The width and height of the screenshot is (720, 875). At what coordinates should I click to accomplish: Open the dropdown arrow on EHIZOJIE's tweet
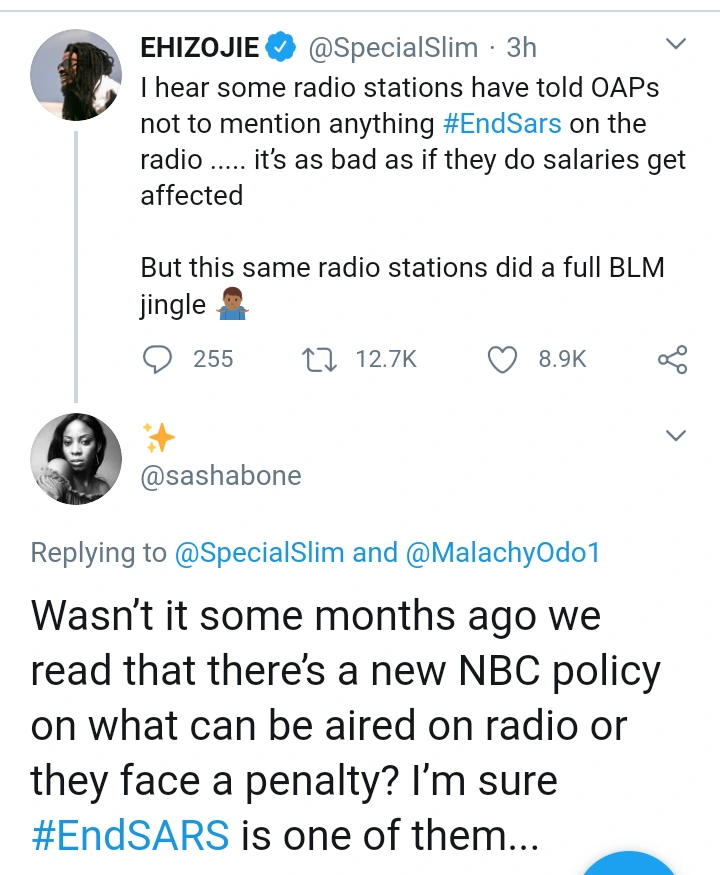pos(676,45)
